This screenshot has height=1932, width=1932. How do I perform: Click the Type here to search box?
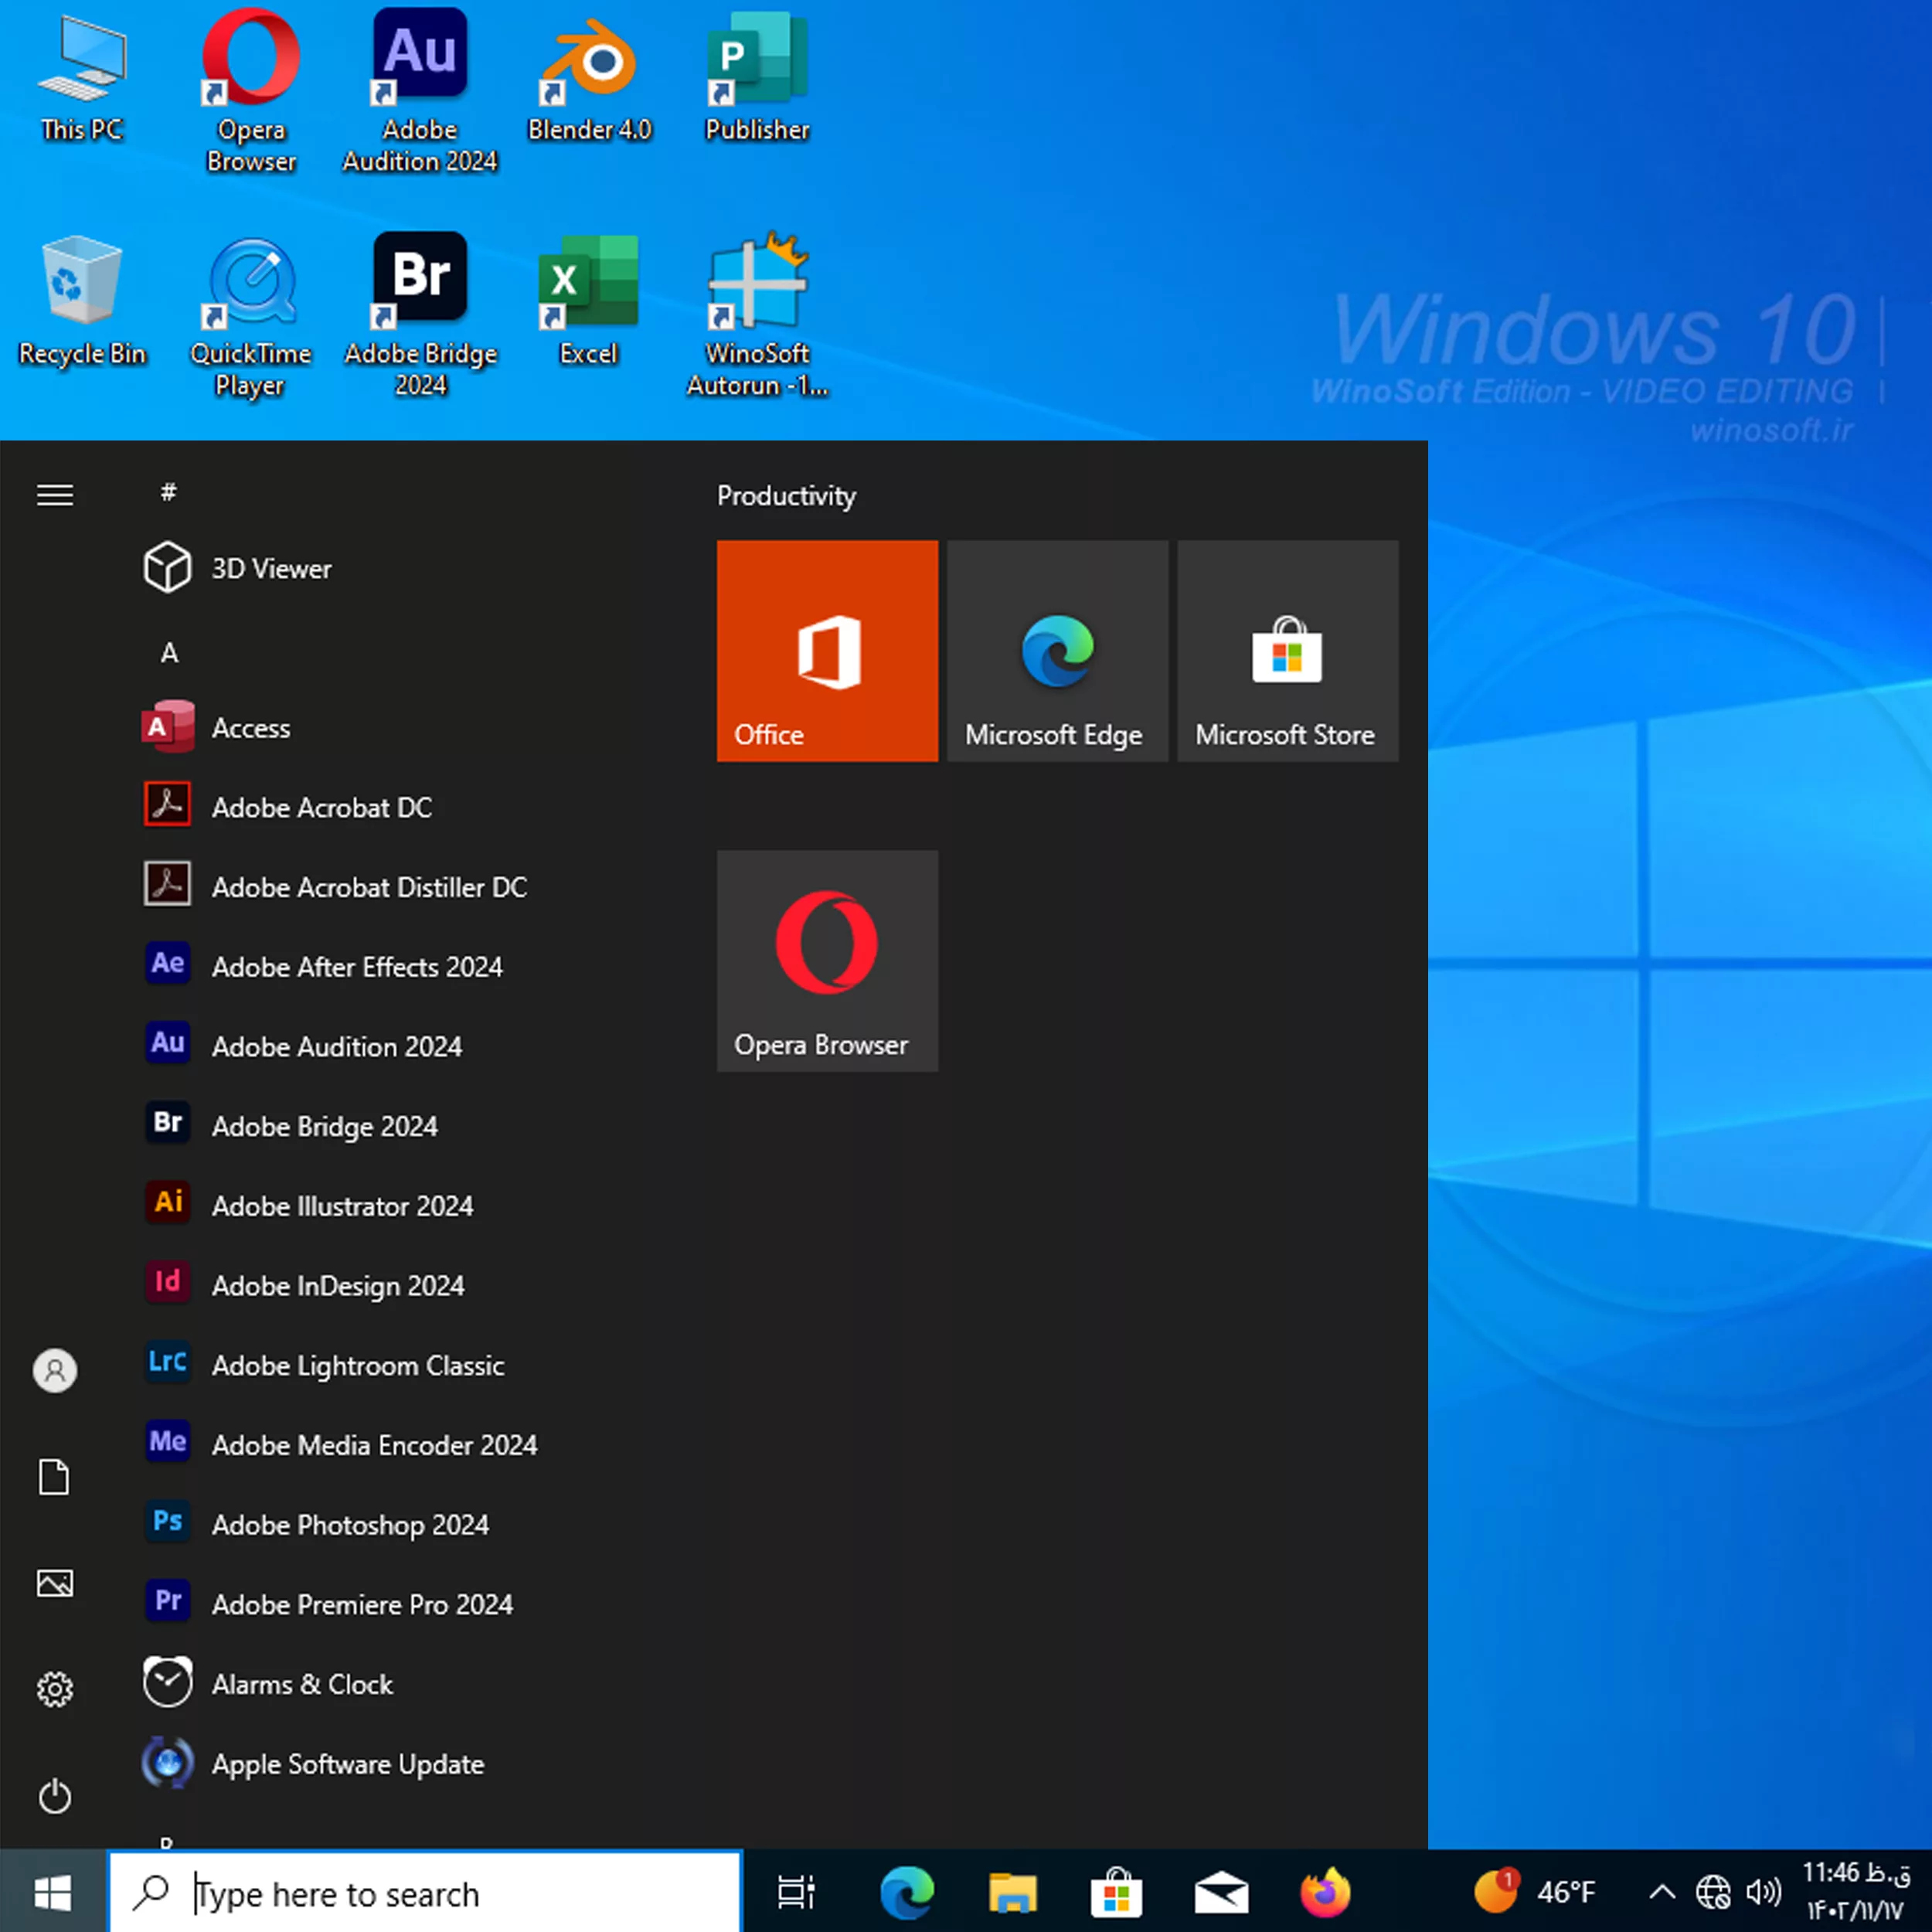pos(426,1893)
